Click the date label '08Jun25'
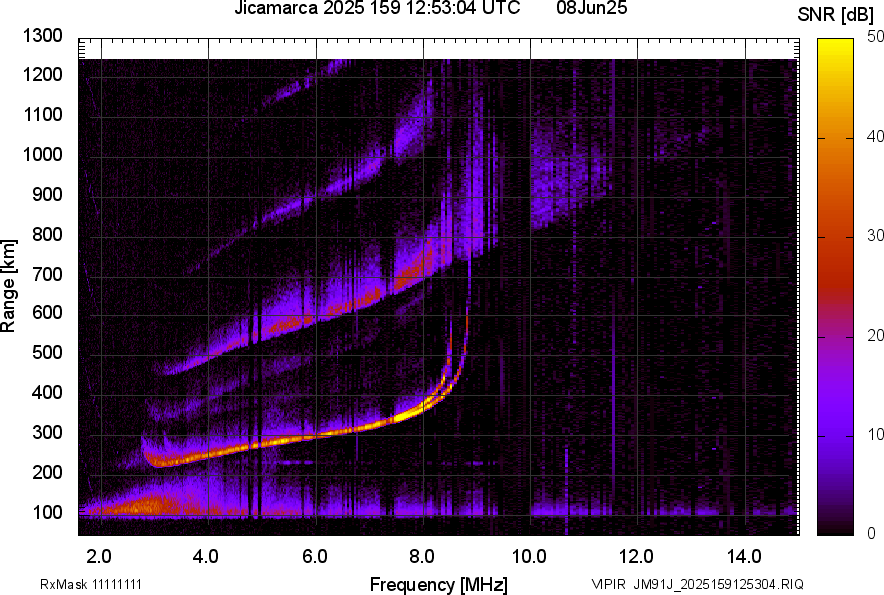 pyautogui.click(x=591, y=8)
